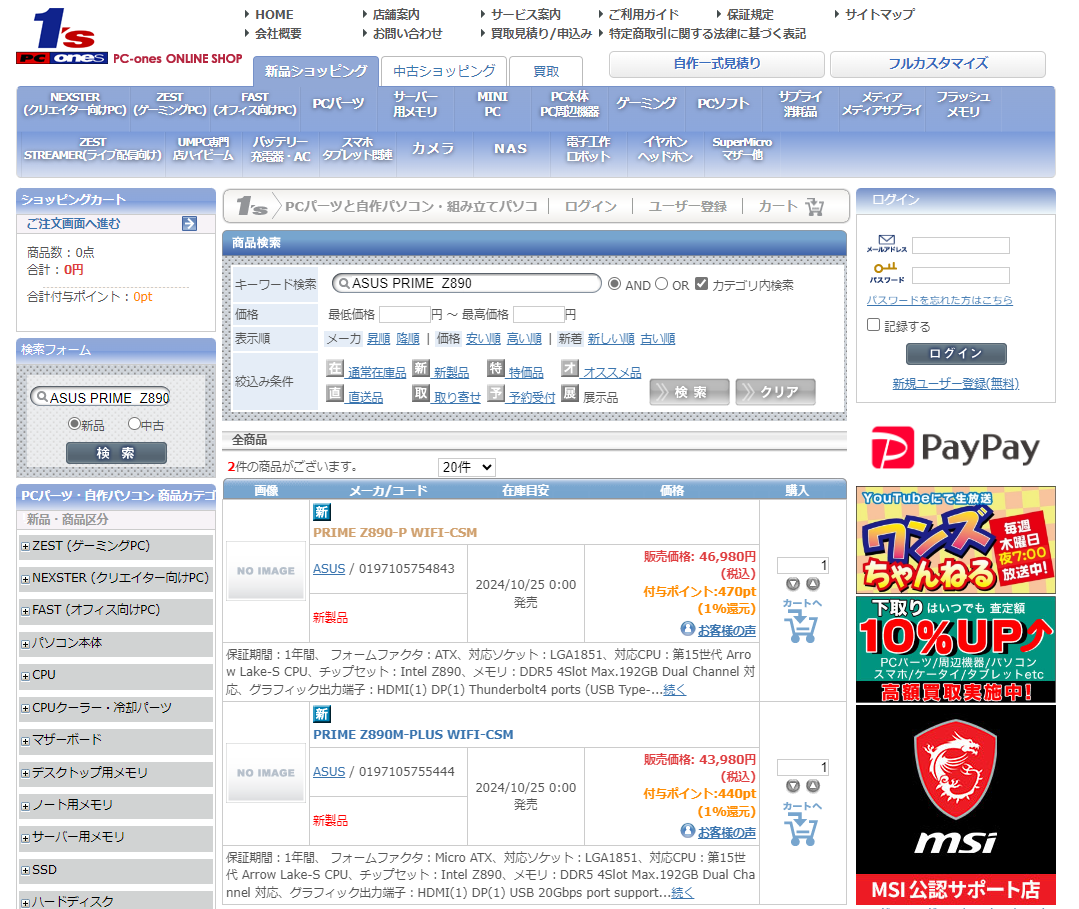Screen dimensions: 1079x909
Task: Click the オ icon for オススメ品 filter
Action: [570, 369]
